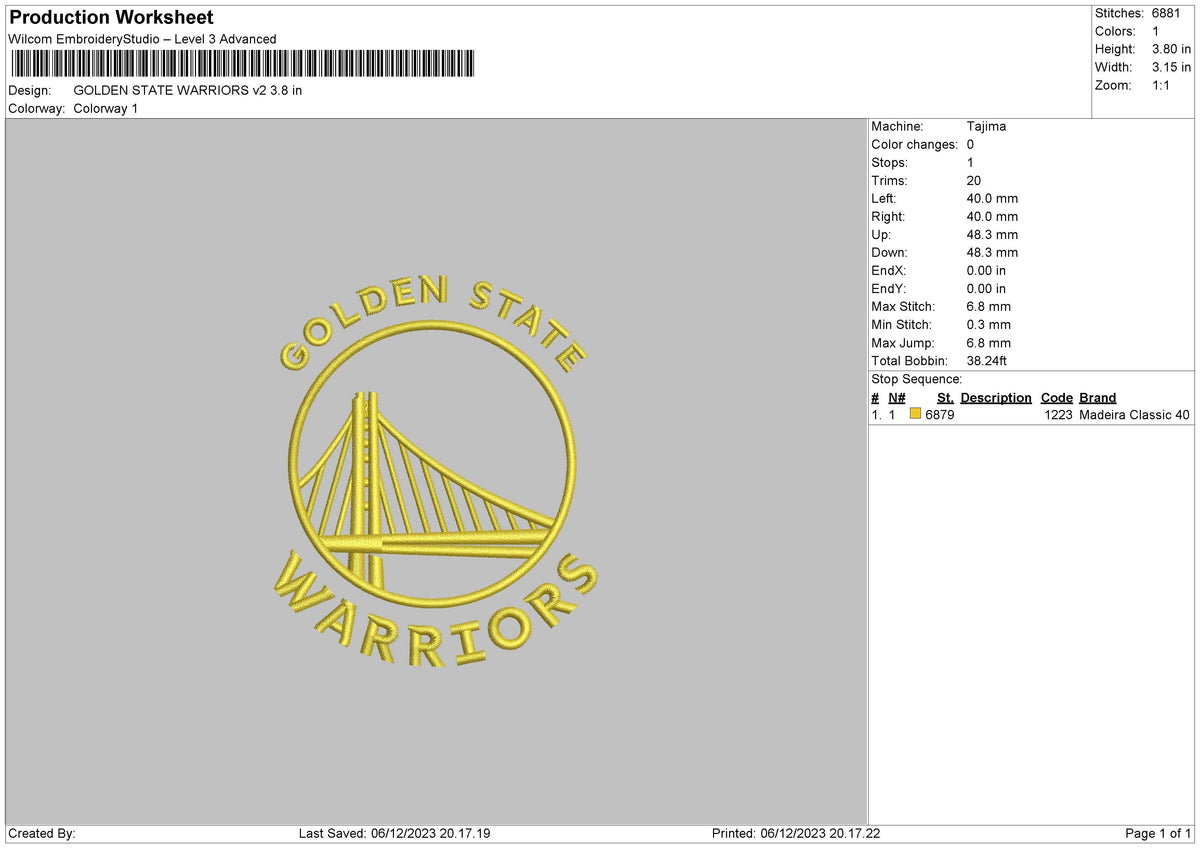The height and width of the screenshot is (848, 1200).
Task: Click the yellow thread color swatch
Action: tap(915, 415)
